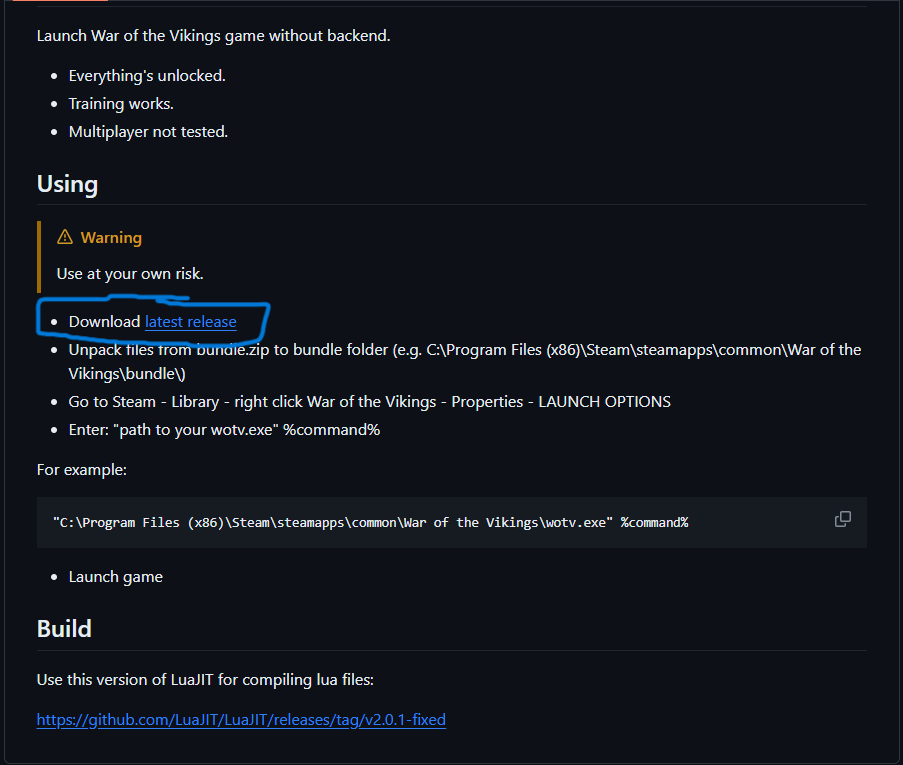Click the 'Use this version of LuaJIT' sentence
903x765 pixels.
click(205, 680)
